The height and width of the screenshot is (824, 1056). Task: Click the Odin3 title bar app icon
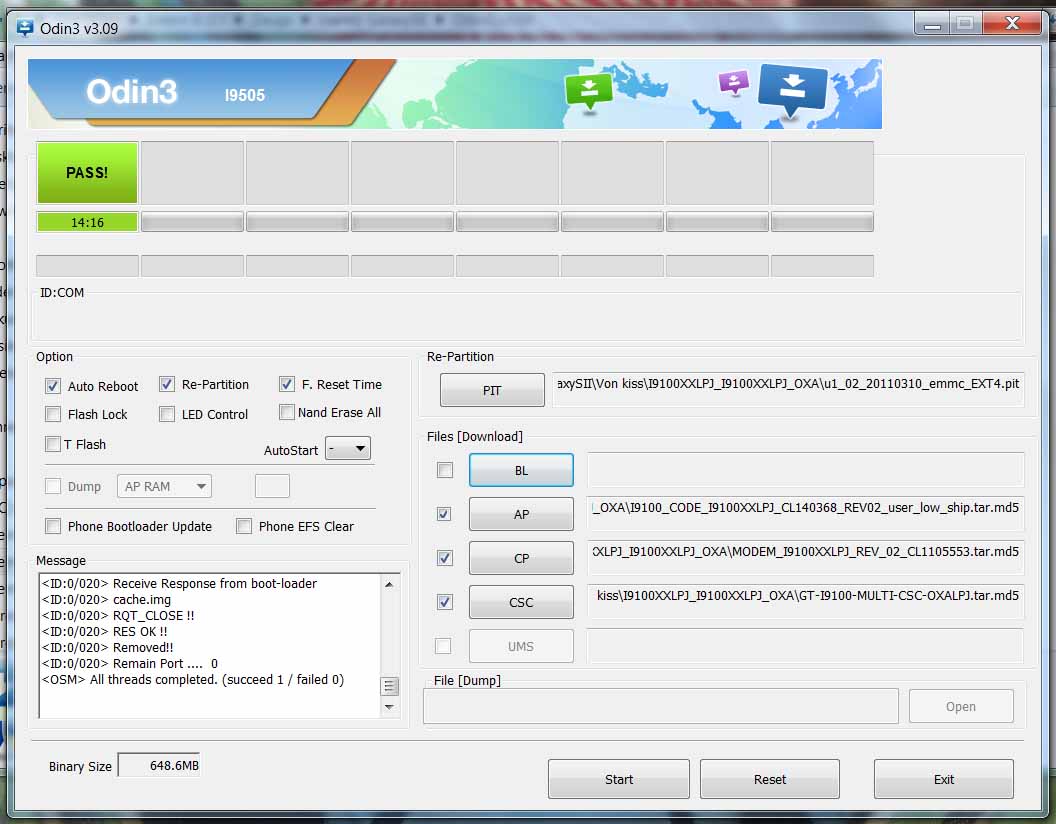click(25, 28)
